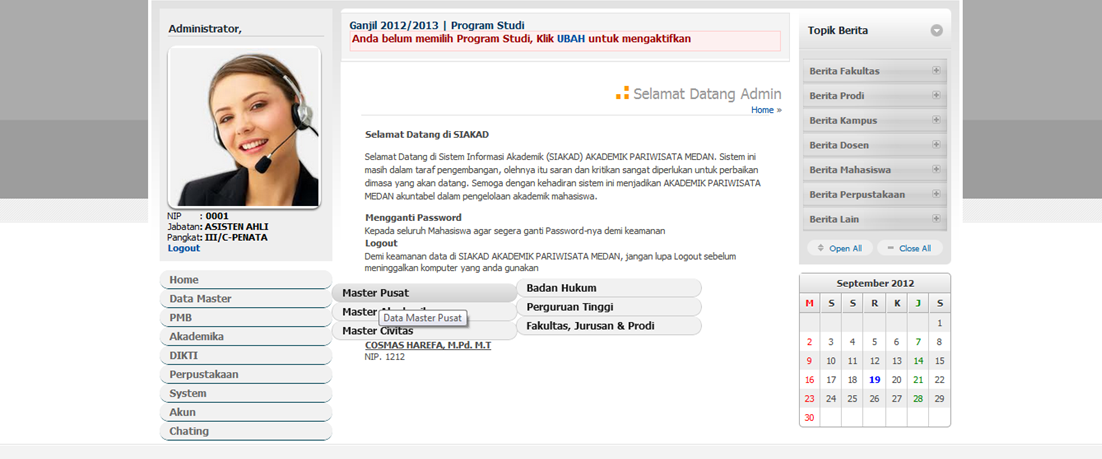This screenshot has width=1102, height=459.
Task: Choose Fakultas, Jurusan & Prodi submenu
Action: [609, 326]
